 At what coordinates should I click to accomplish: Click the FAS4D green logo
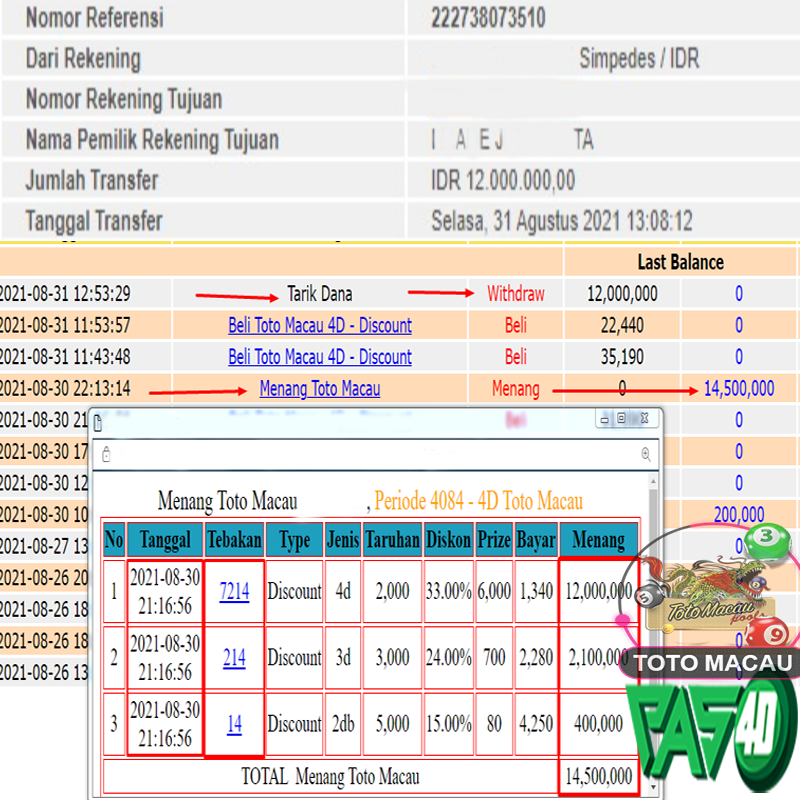pos(712,733)
